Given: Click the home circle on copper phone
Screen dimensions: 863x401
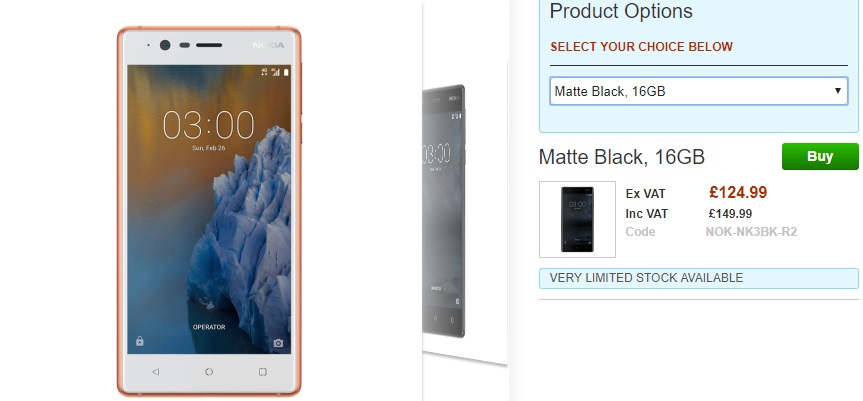Looking at the screenshot, I should coord(209,372).
